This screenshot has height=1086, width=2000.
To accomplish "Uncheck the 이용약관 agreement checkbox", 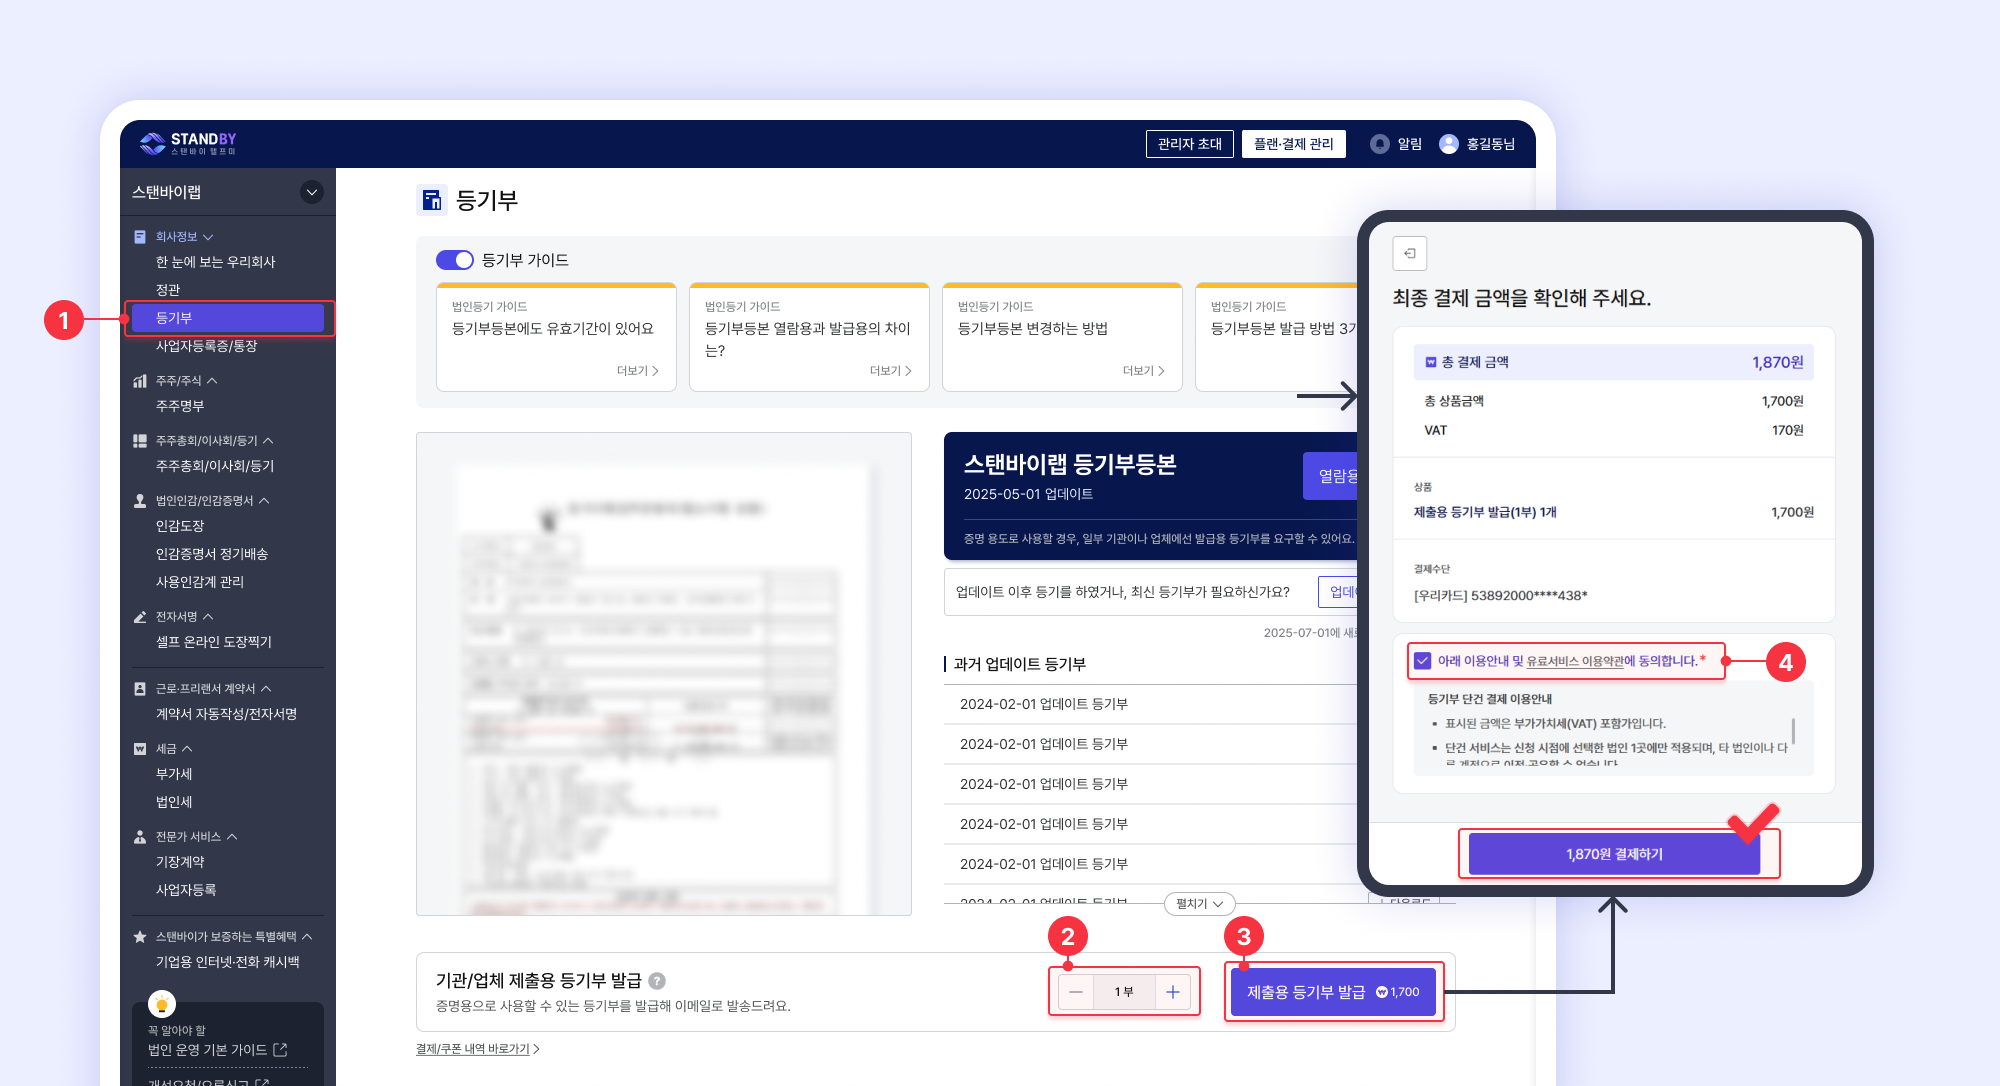I will point(1423,661).
